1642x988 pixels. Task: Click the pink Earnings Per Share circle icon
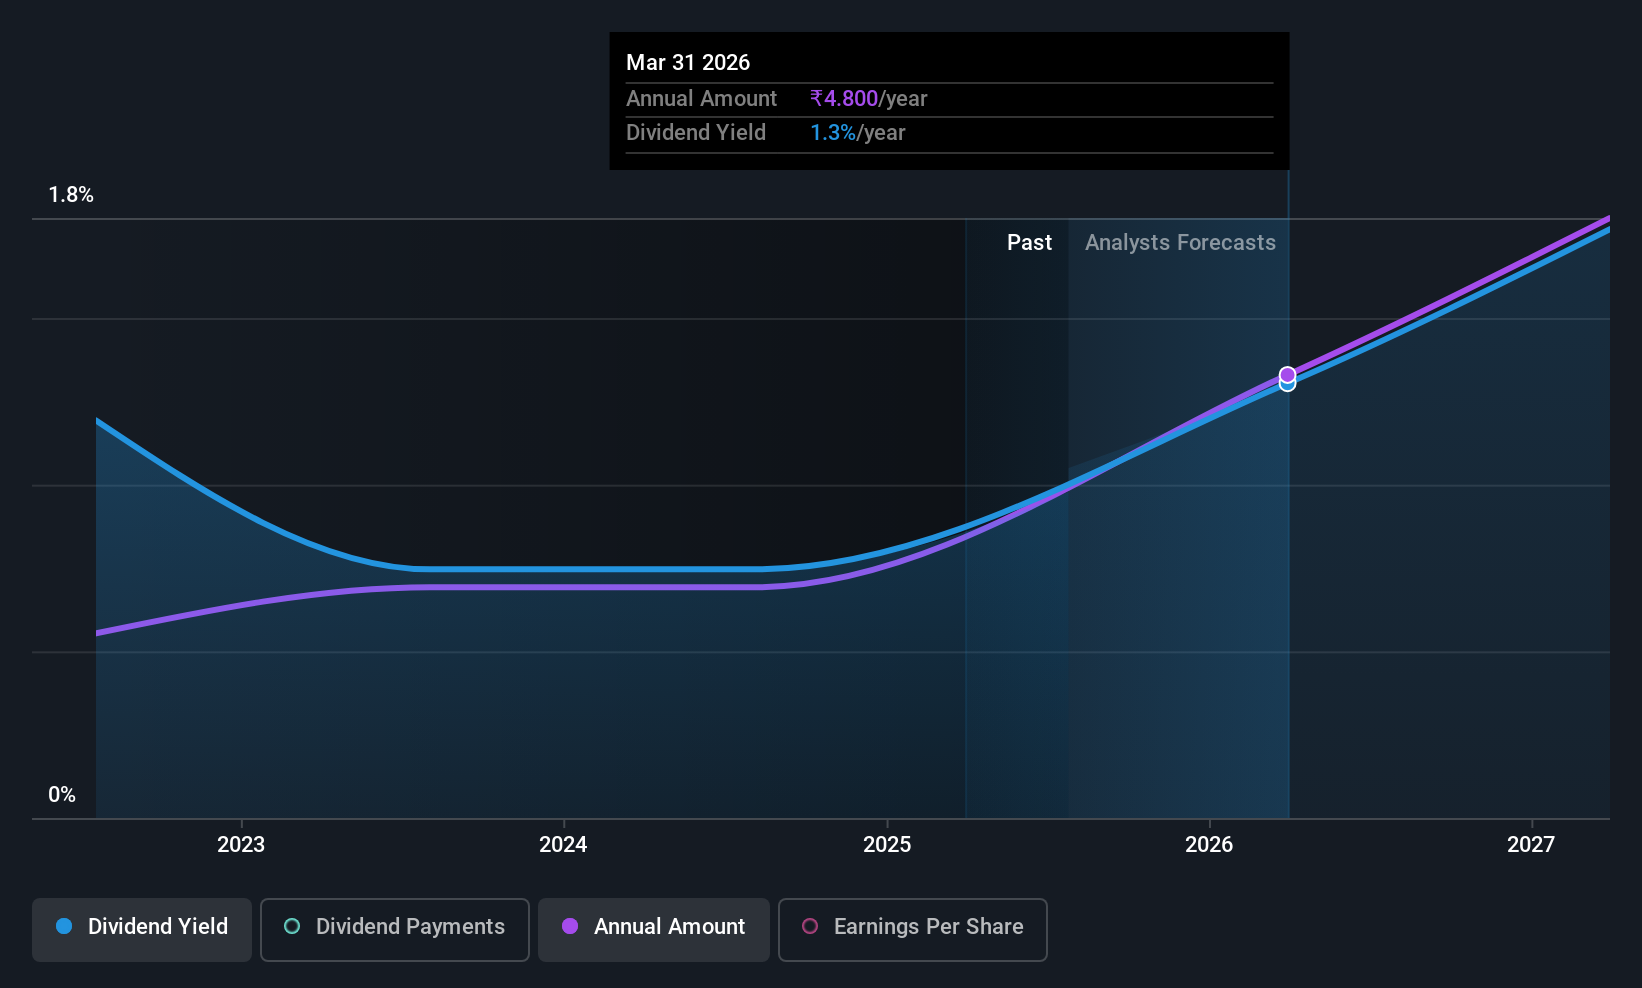click(810, 926)
